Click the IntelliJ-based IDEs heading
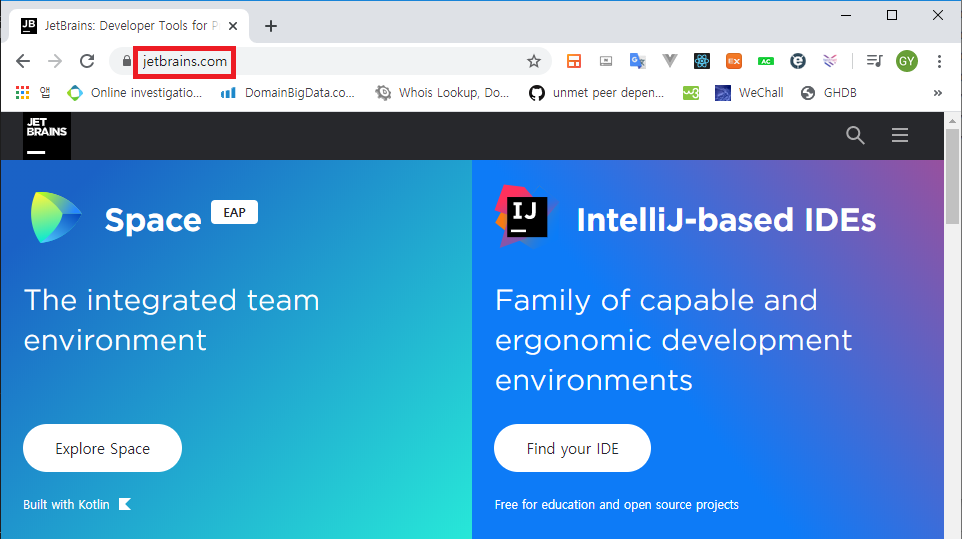 coord(726,220)
